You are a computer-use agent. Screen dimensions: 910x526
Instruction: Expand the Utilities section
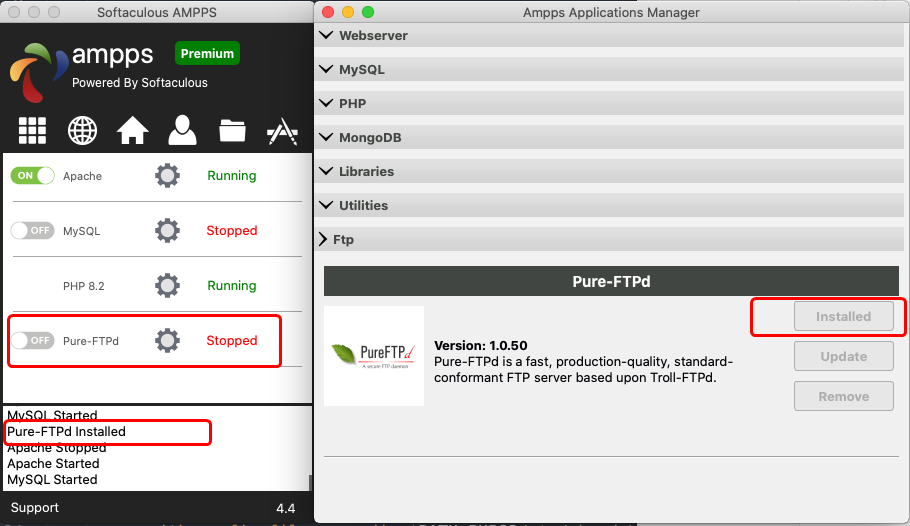coord(609,206)
